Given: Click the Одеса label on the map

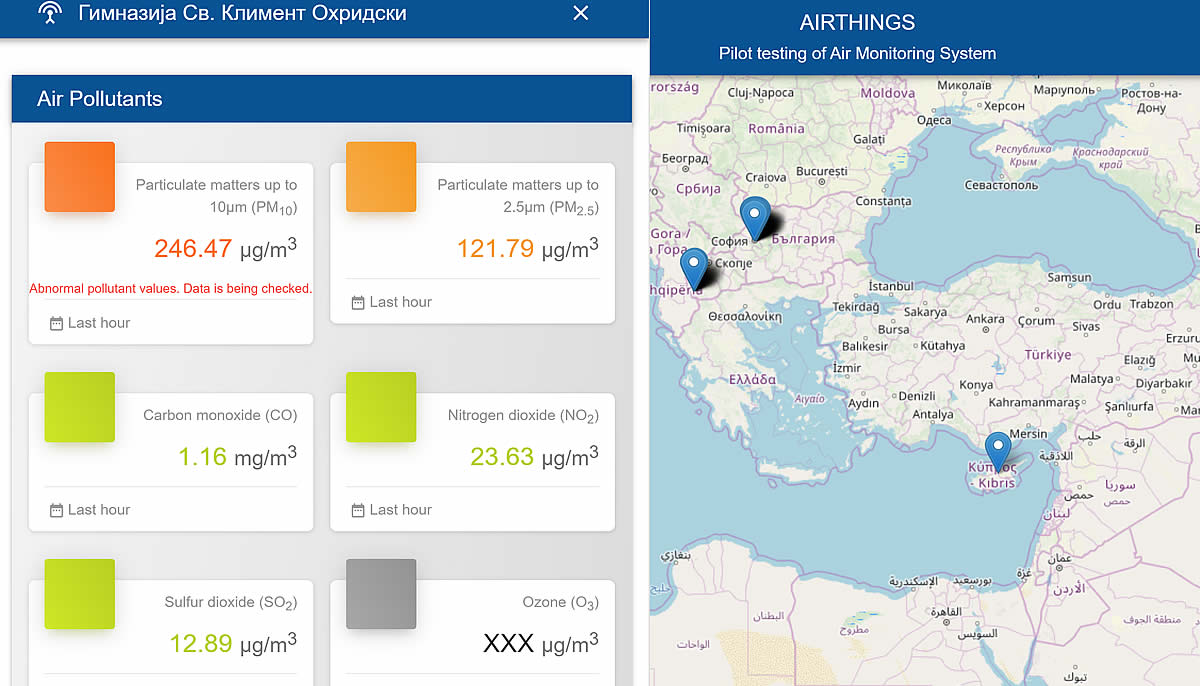Looking at the screenshot, I should [x=934, y=120].
